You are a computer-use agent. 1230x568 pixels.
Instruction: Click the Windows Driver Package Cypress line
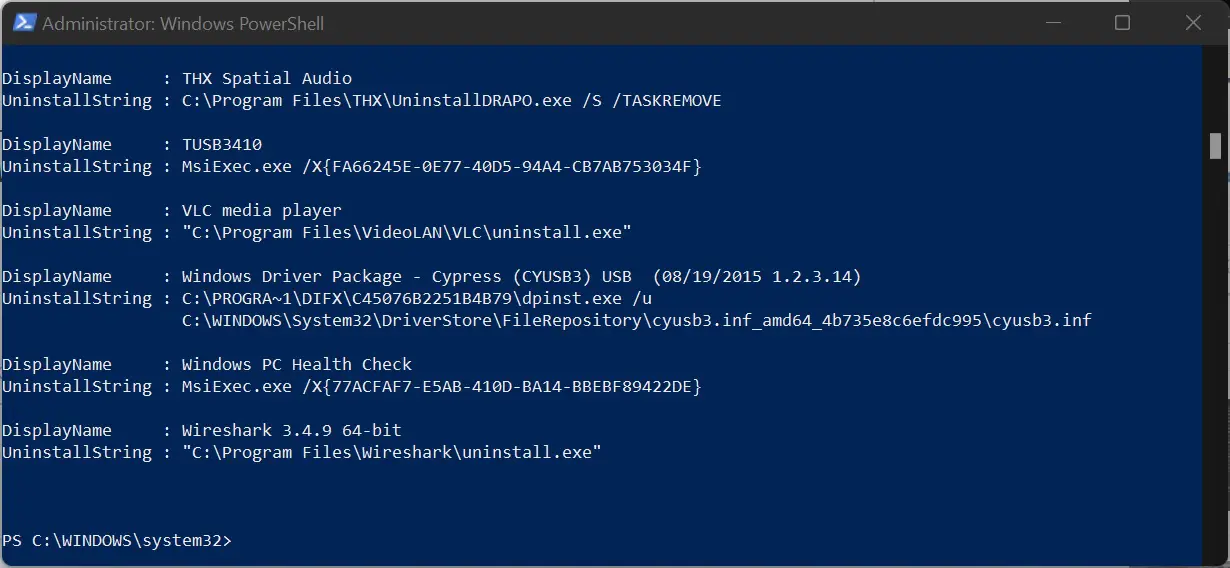pyautogui.click(x=522, y=276)
